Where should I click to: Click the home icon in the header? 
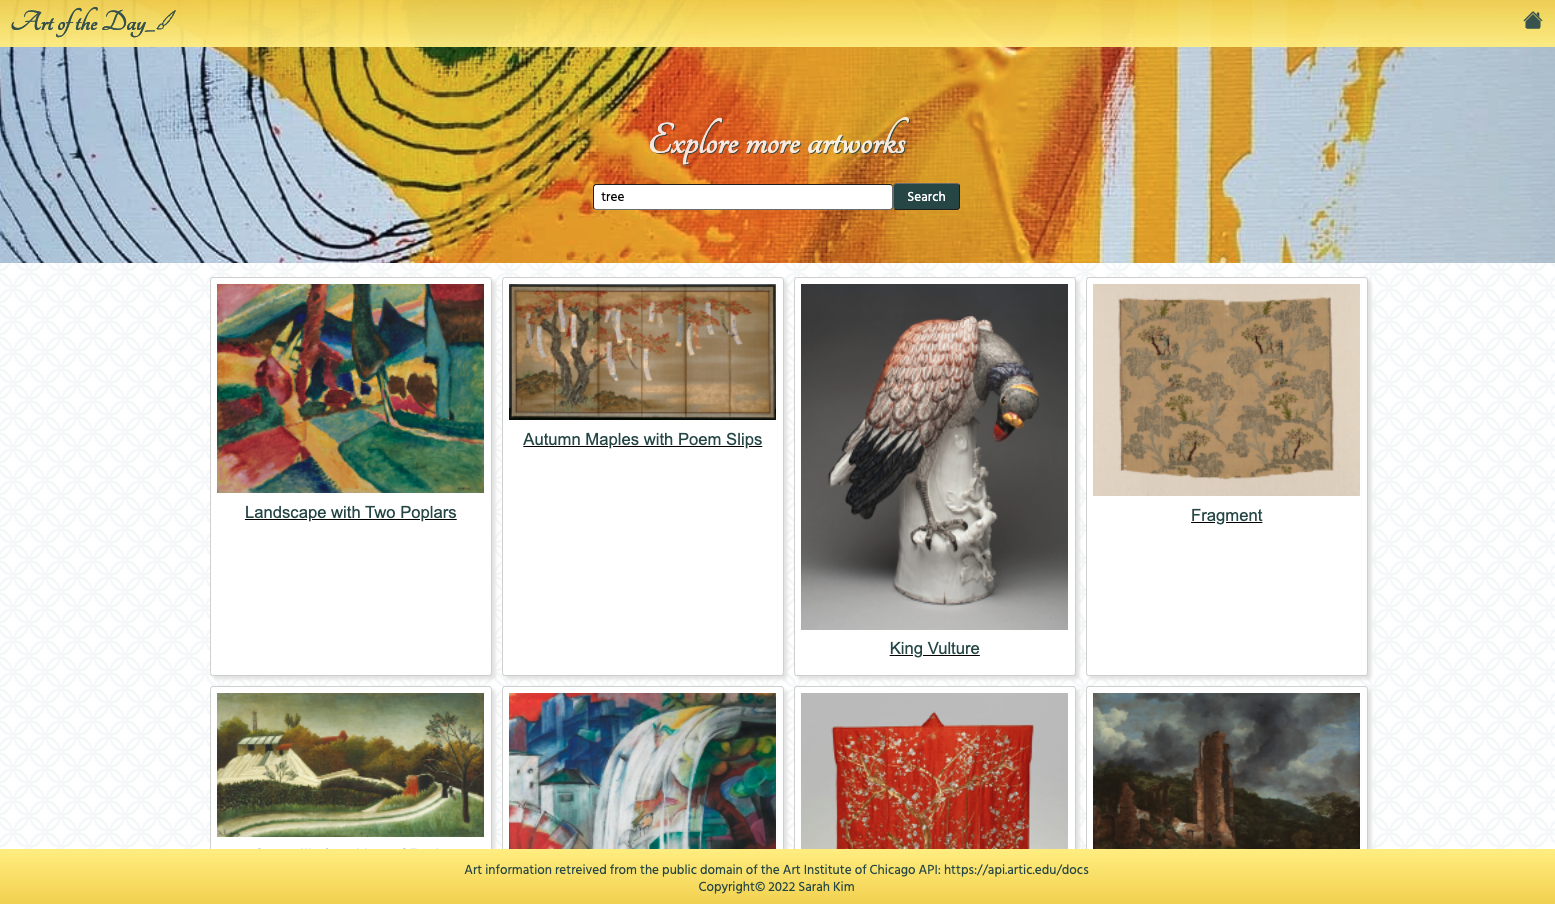1532,20
